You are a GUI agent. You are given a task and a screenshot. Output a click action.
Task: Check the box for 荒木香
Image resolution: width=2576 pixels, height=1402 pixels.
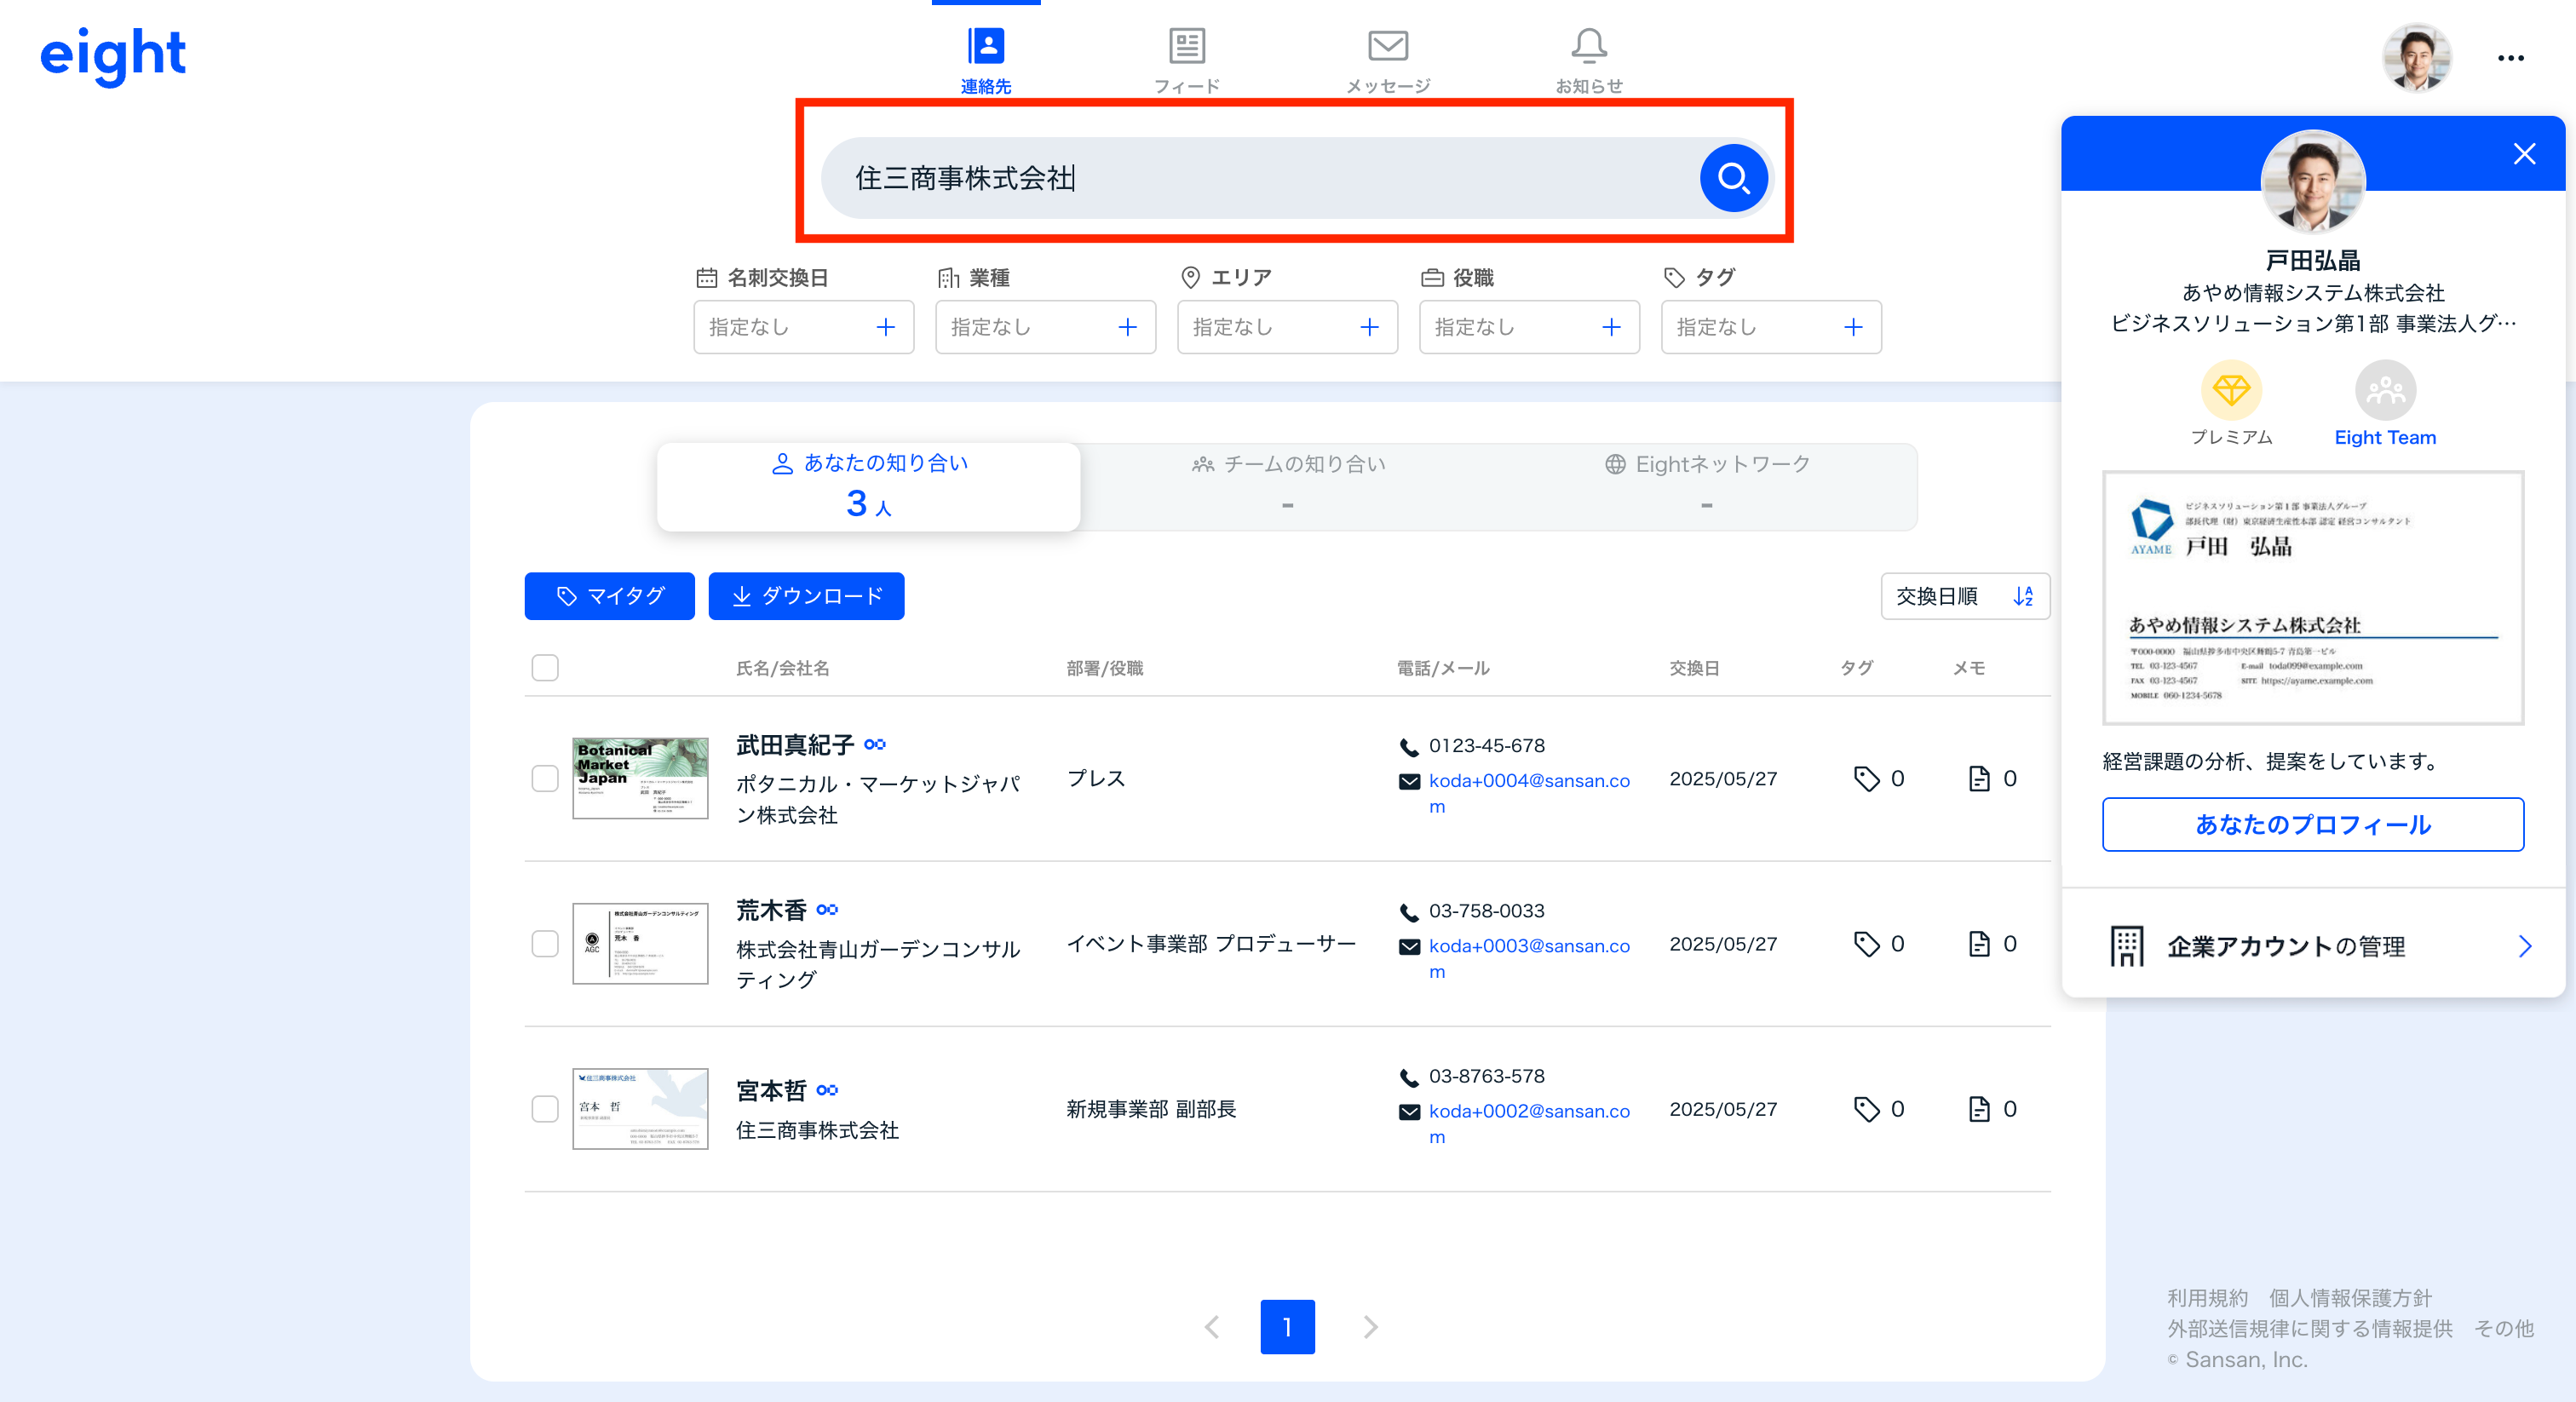[545, 943]
